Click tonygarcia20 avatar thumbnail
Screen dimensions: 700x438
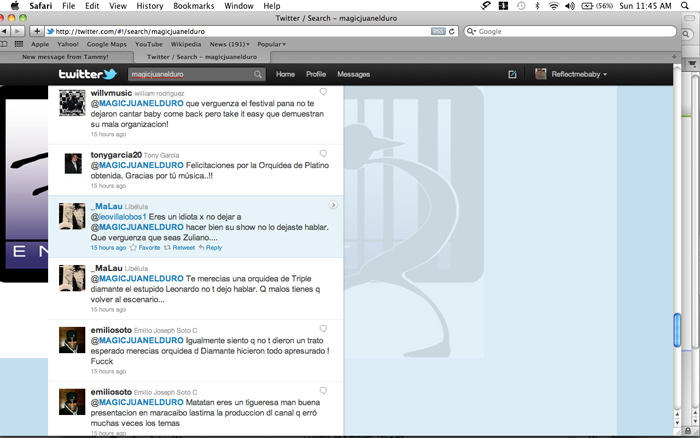click(x=73, y=163)
